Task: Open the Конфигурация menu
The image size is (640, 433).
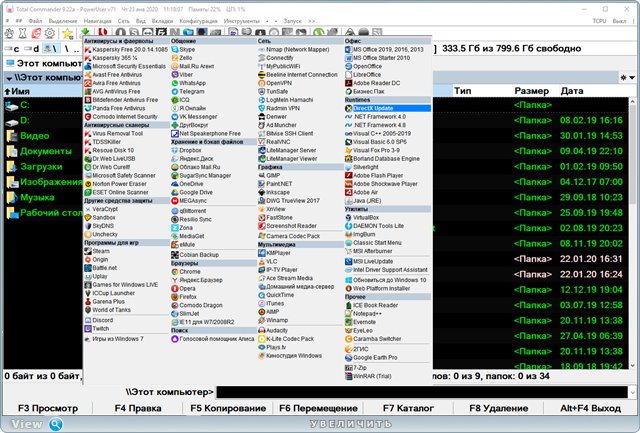Action: click(x=198, y=21)
